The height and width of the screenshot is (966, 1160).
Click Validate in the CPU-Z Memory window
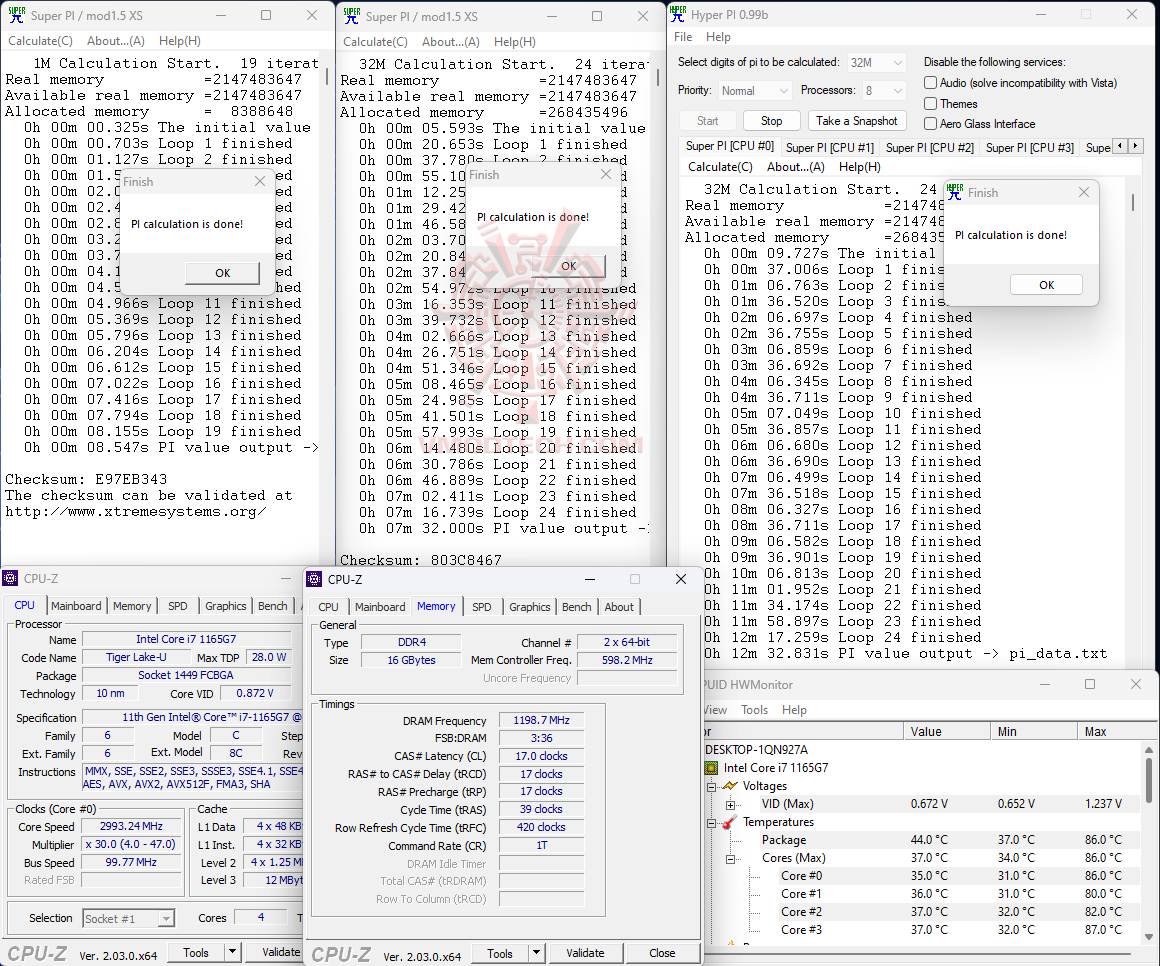point(585,953)
